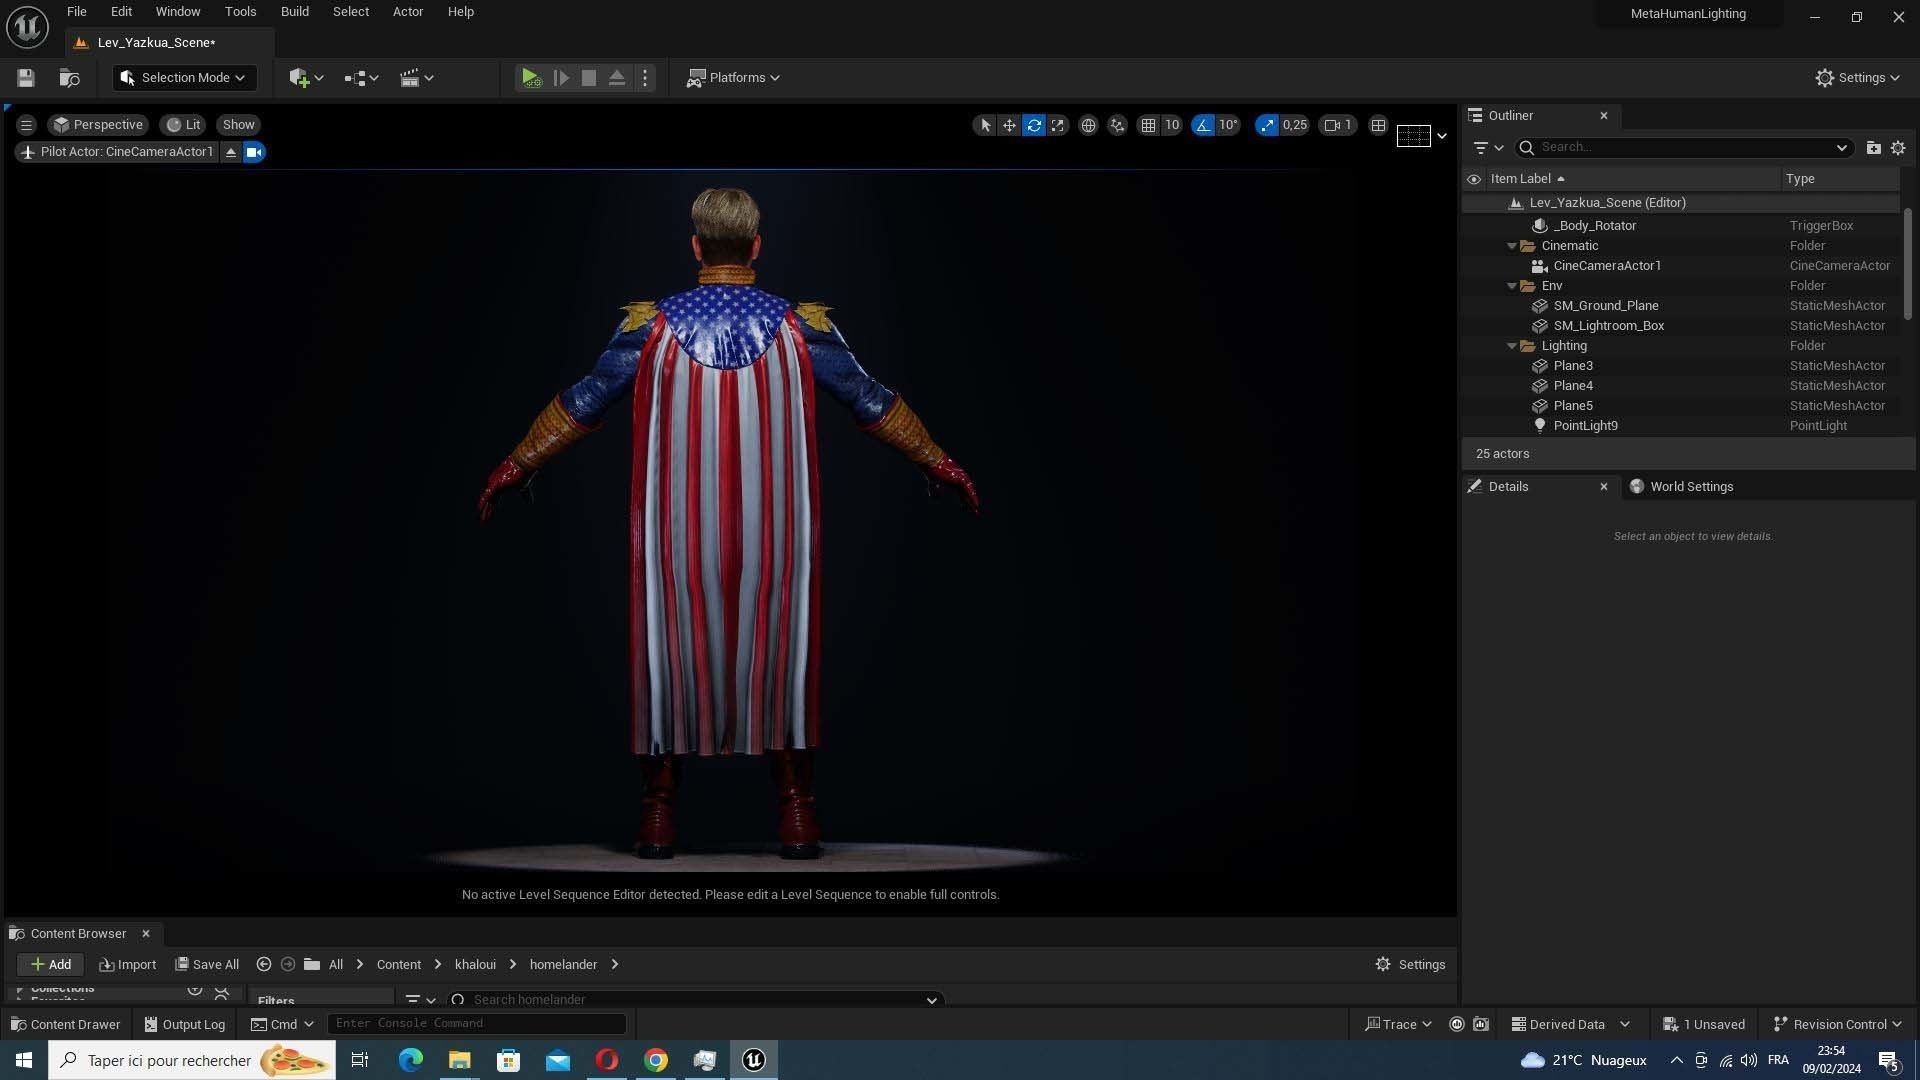Image resolution: width=1920 pixels, height=1080 pixels.
Task: Maximize or restore viewport layout icon
Action: 1378,125
